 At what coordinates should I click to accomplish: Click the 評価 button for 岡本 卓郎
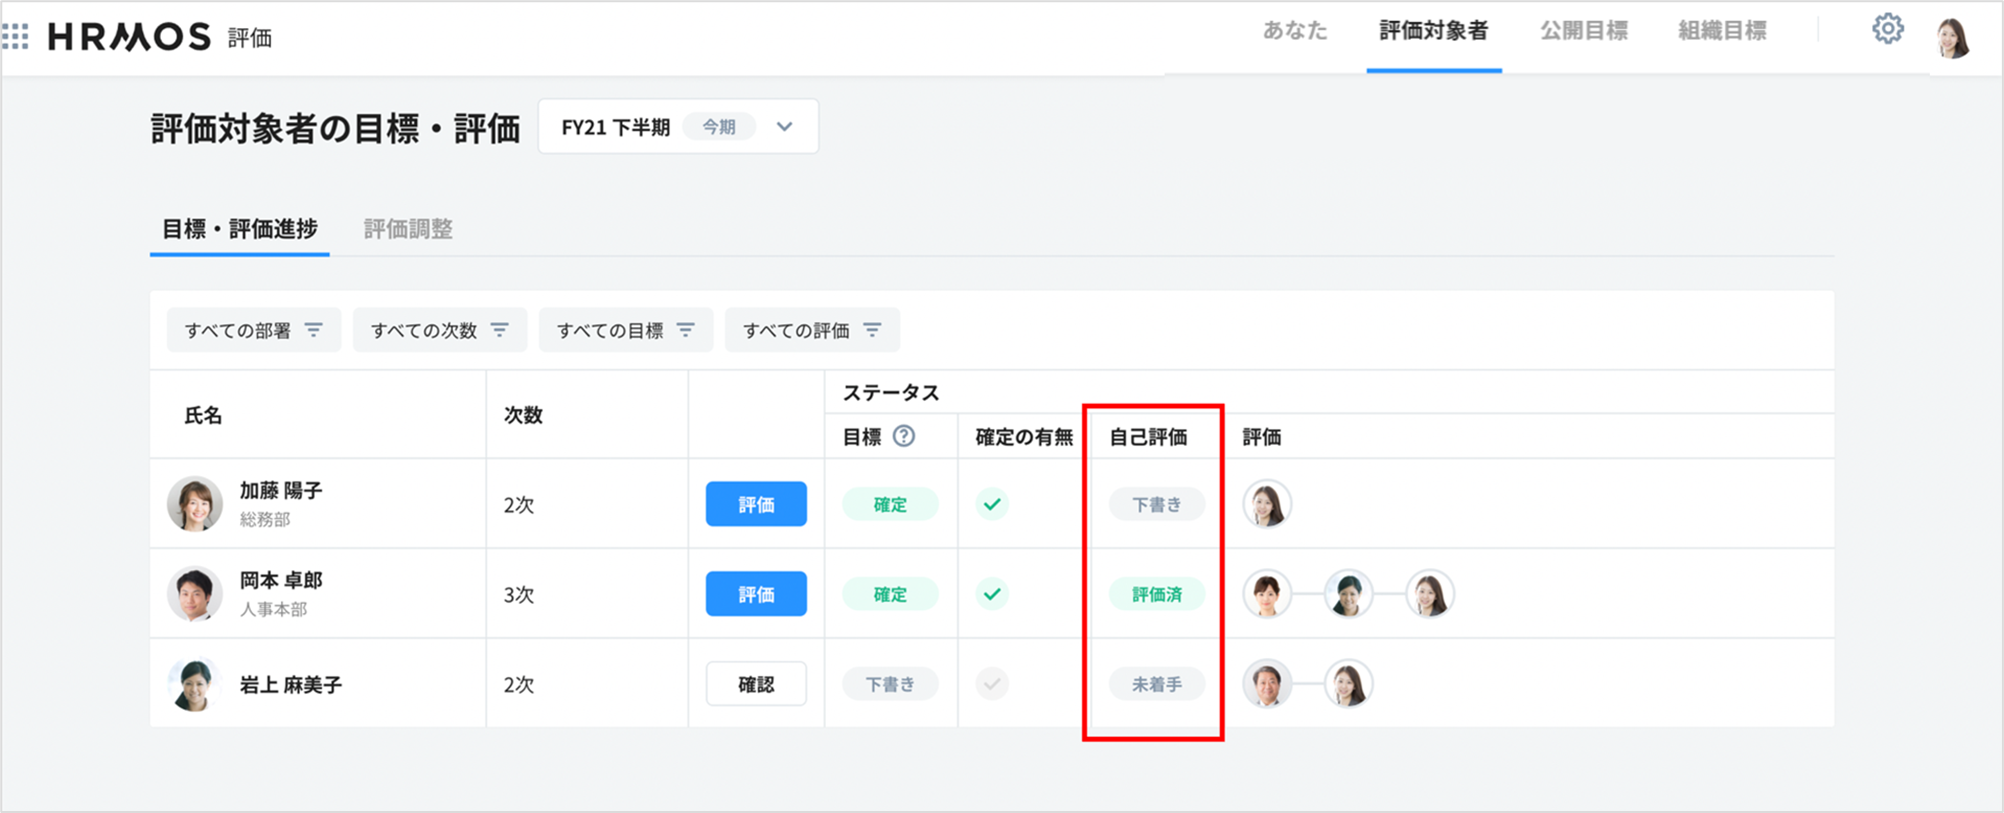pos(756,594)
